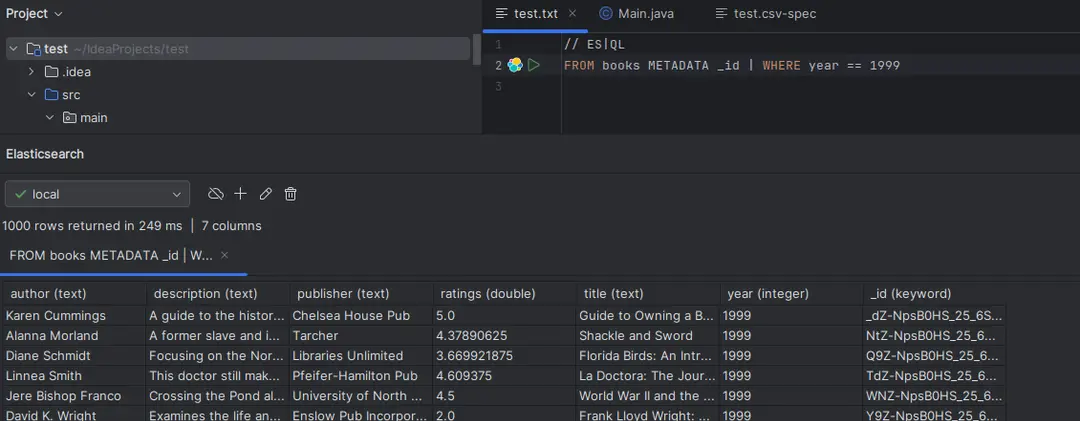Click the description (text) column header
1080x421 pixels.
pos(218,294)
